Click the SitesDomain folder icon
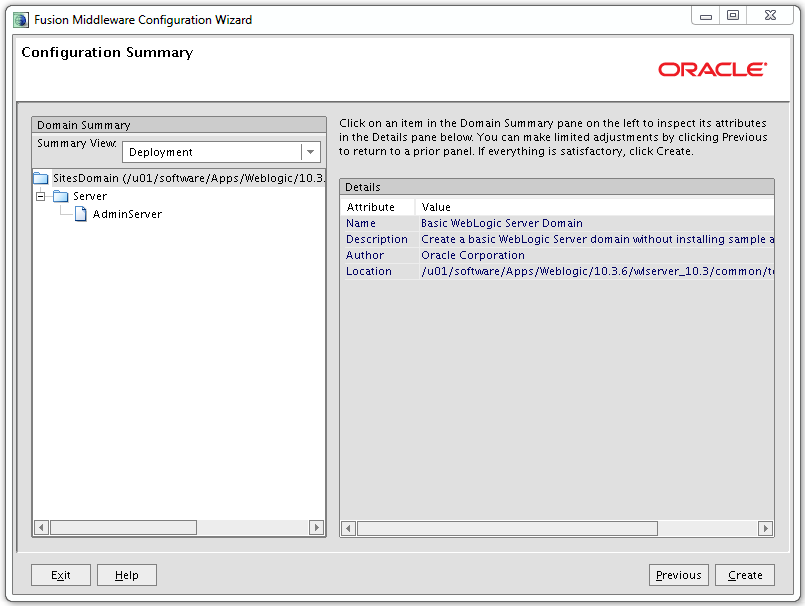The height and width of the screenshot is (606, 805). (41, 178)
